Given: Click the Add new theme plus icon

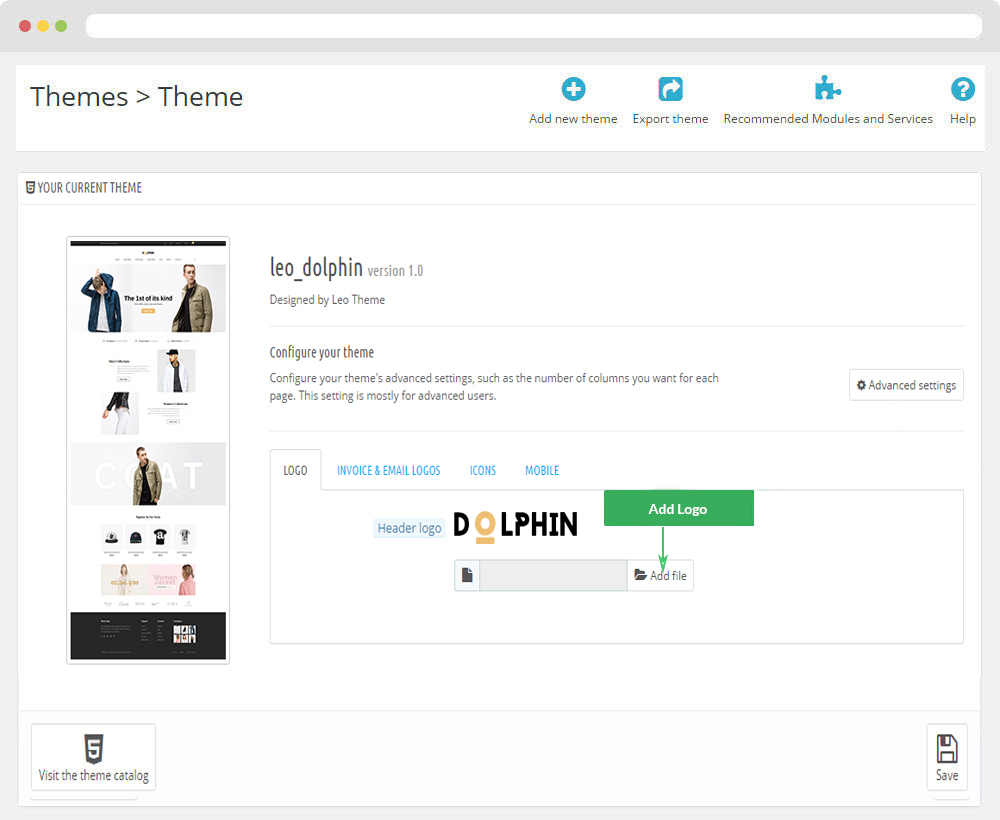Looking at the screenshot, I should 573,90.
